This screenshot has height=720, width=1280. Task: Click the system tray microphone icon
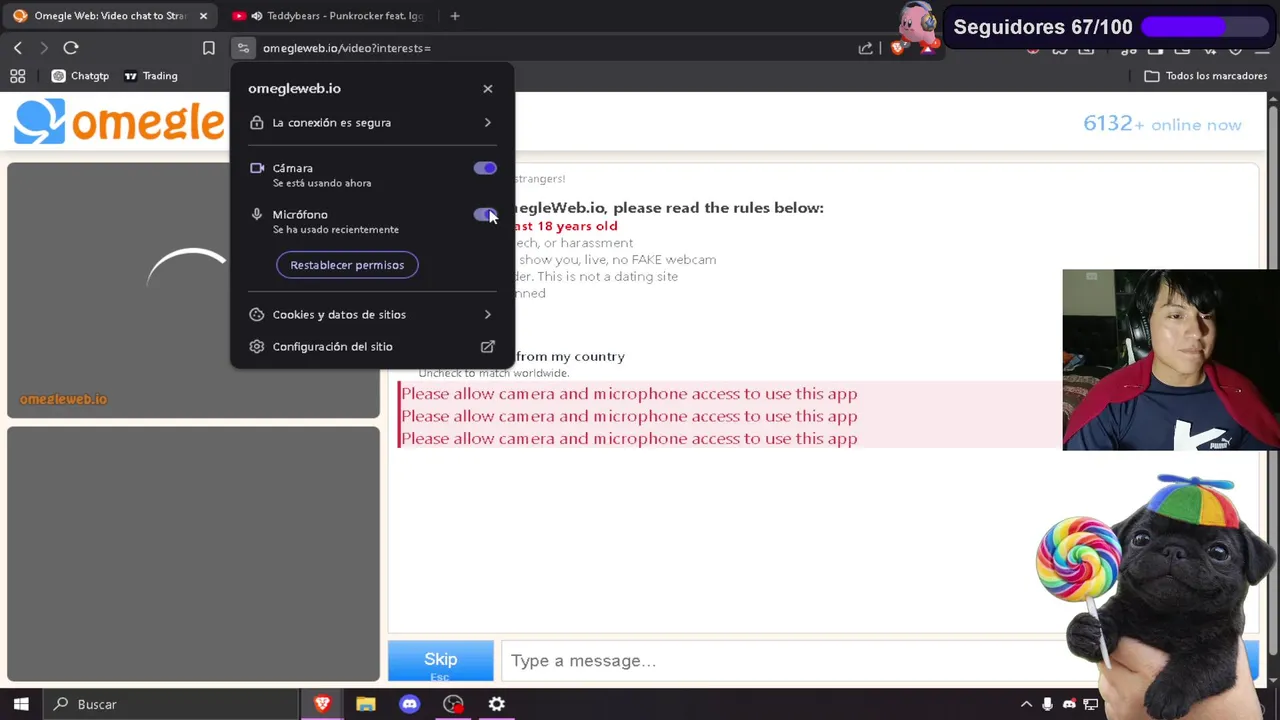tap(1047, 704)
